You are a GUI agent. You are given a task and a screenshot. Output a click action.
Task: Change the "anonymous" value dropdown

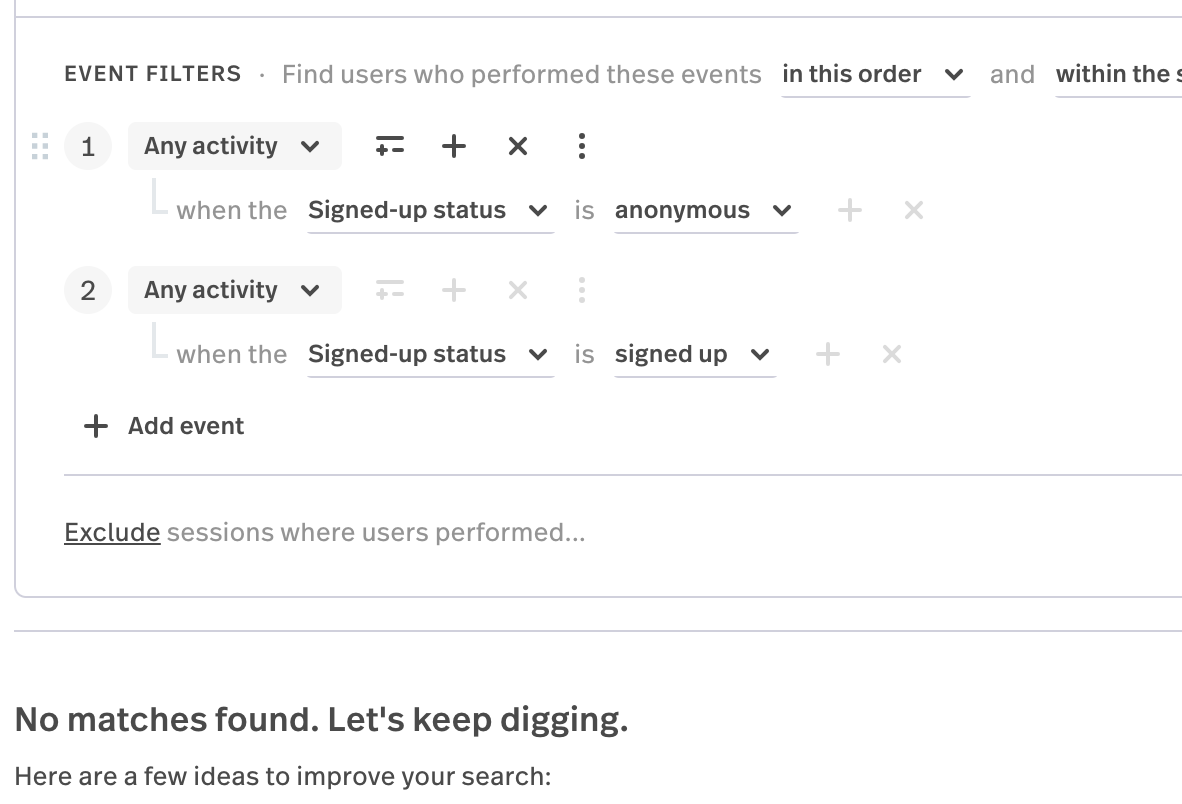click(704, 211)
